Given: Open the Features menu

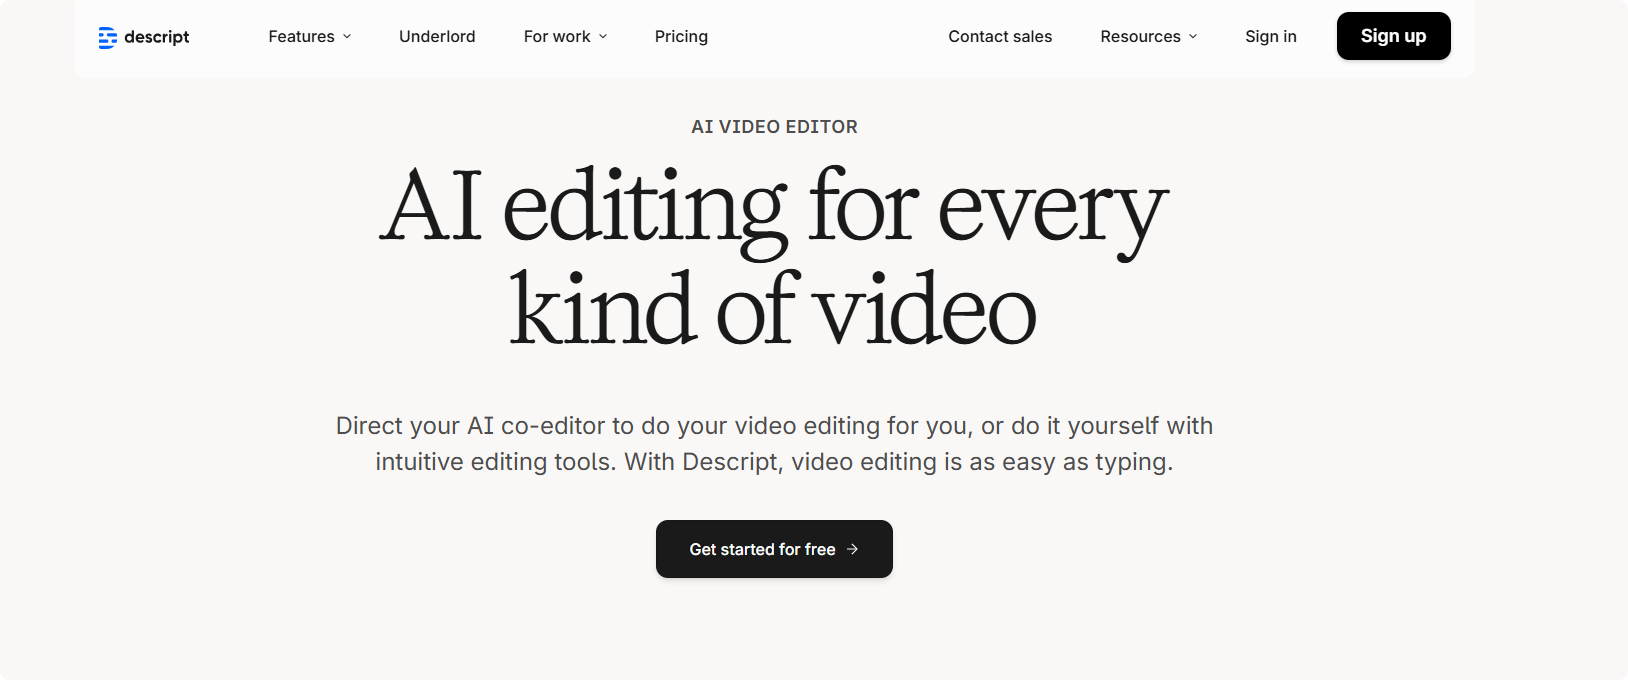Looking at the screenshot, I should pos(301,37).
